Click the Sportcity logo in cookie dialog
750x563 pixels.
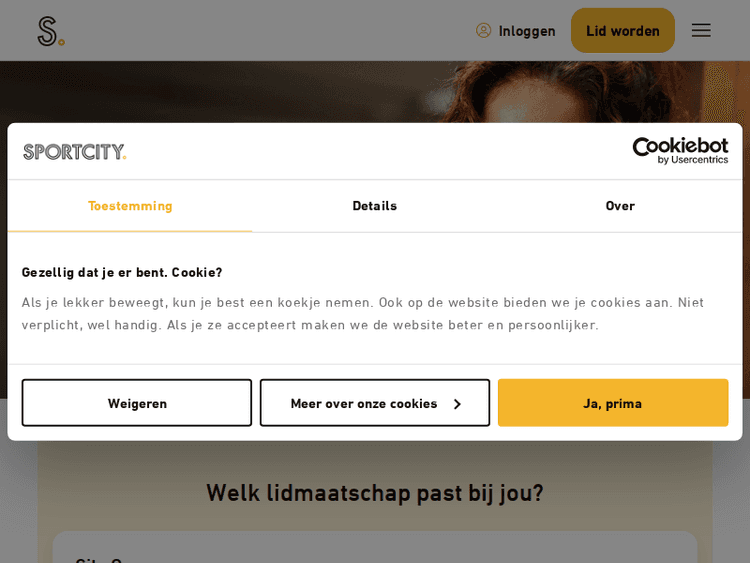[x=75, y=152]
